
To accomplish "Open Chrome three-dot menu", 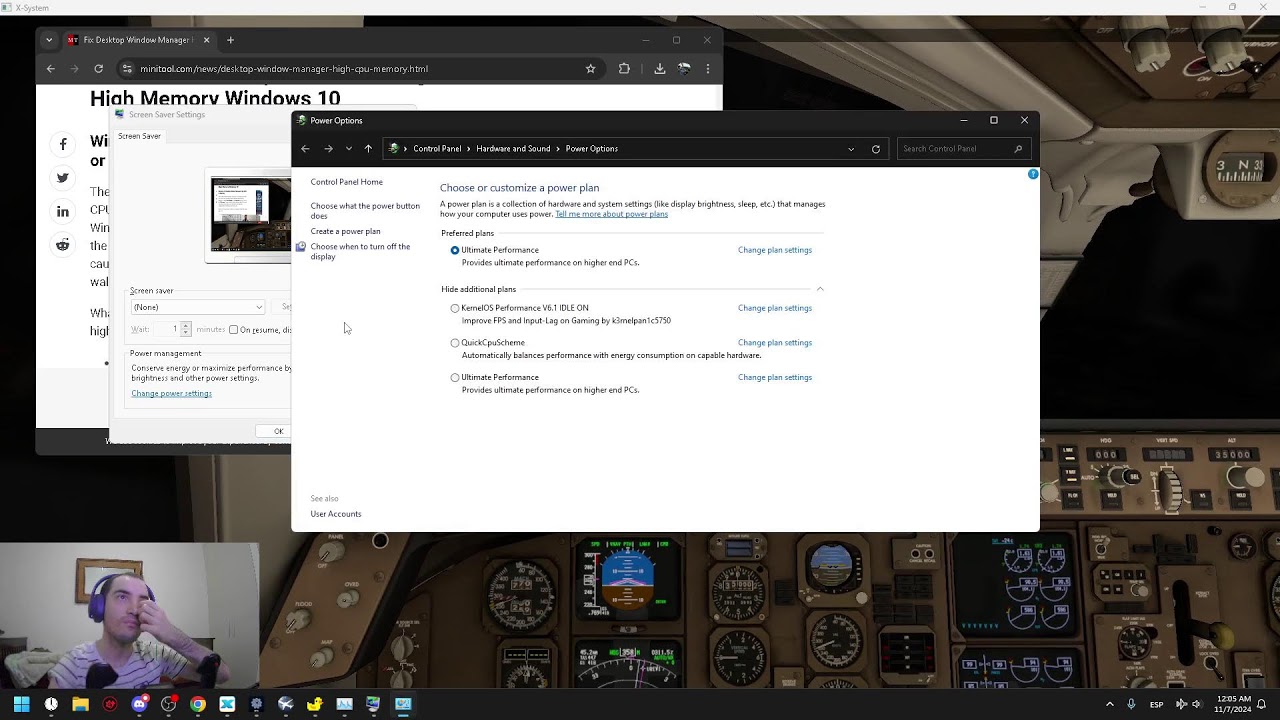I will pyautogui.click(x=708, y=69).
